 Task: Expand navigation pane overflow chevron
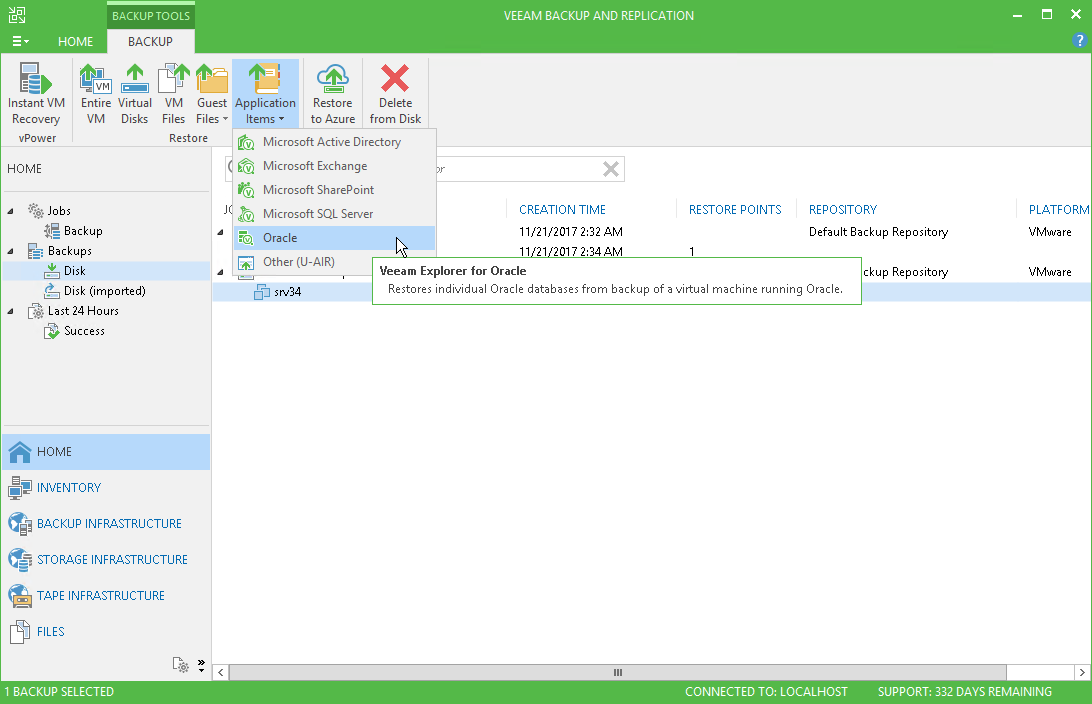[201, 666]
